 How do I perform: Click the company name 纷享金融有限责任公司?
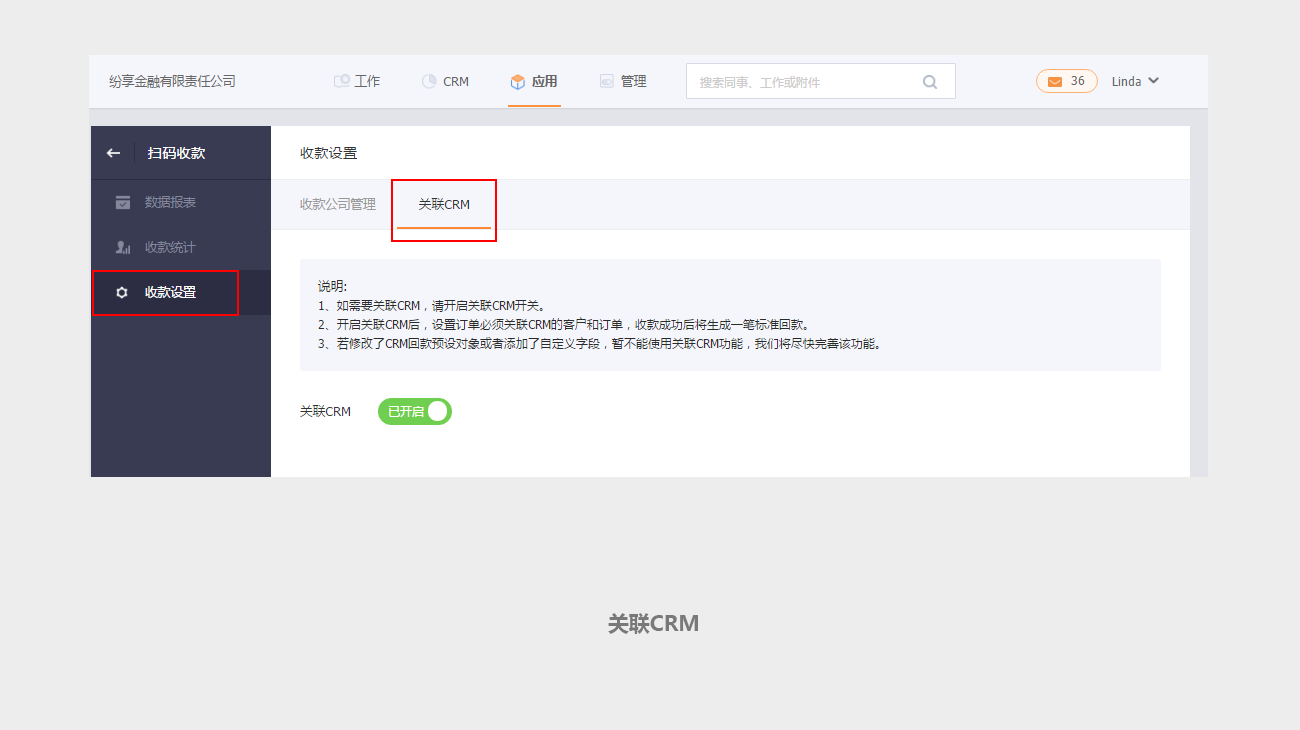click(172, 82)
